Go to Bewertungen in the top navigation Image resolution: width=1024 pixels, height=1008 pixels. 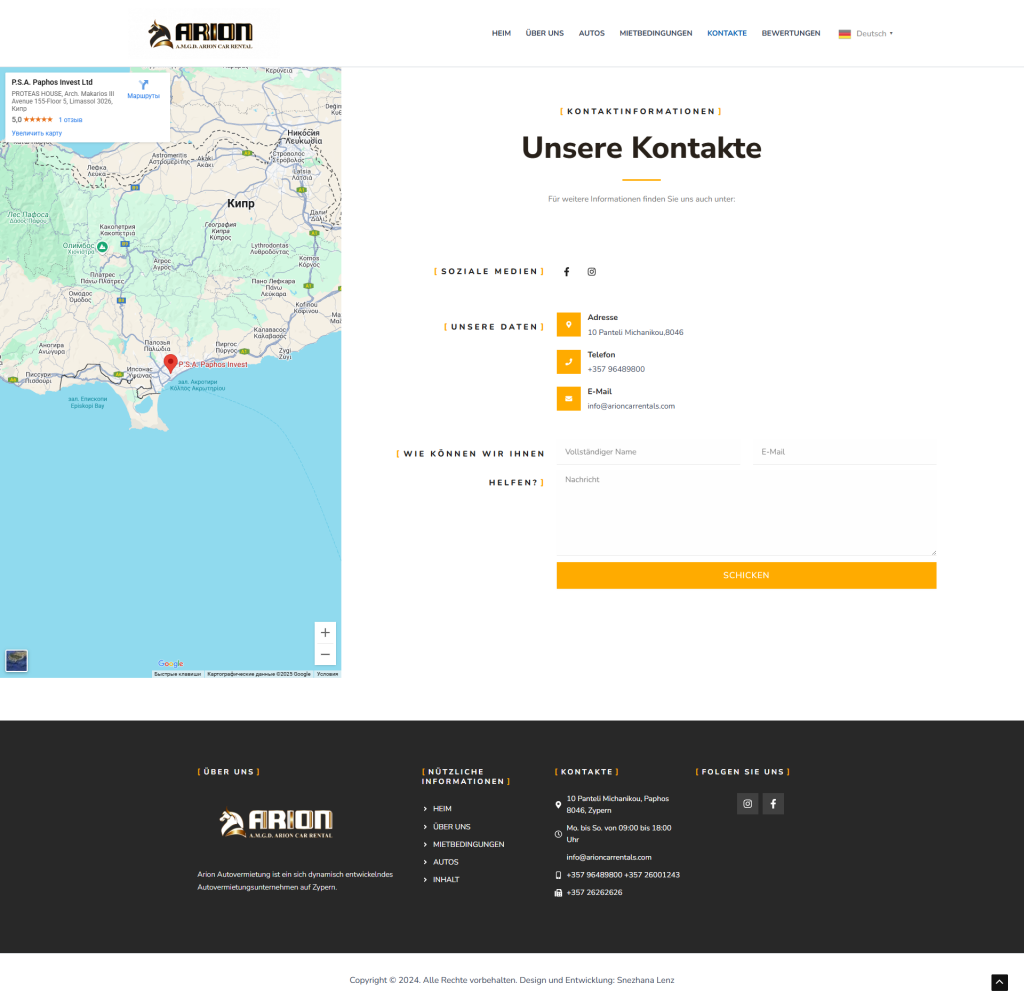coord(791,33)
